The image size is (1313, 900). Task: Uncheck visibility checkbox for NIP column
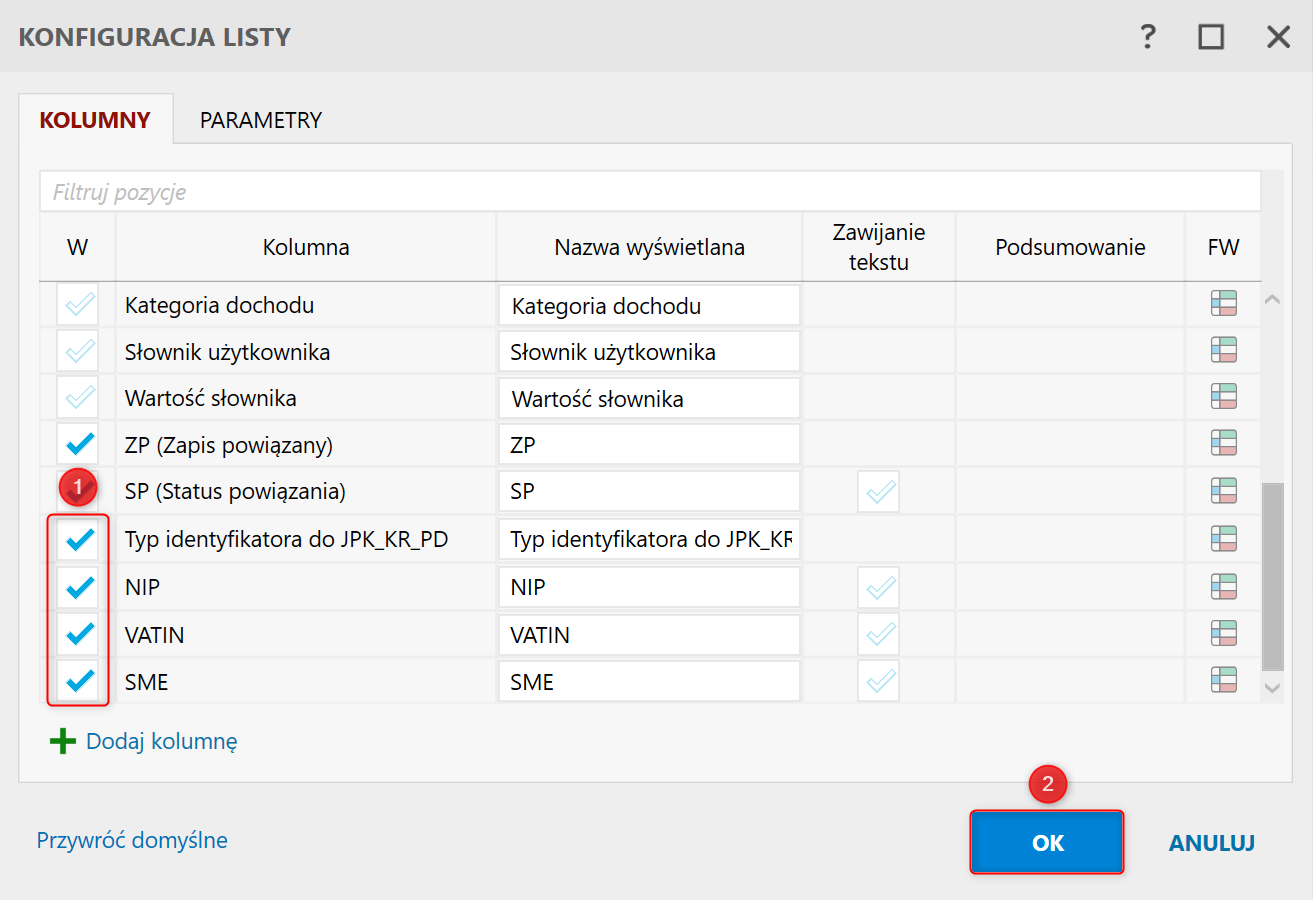(78, 587)
